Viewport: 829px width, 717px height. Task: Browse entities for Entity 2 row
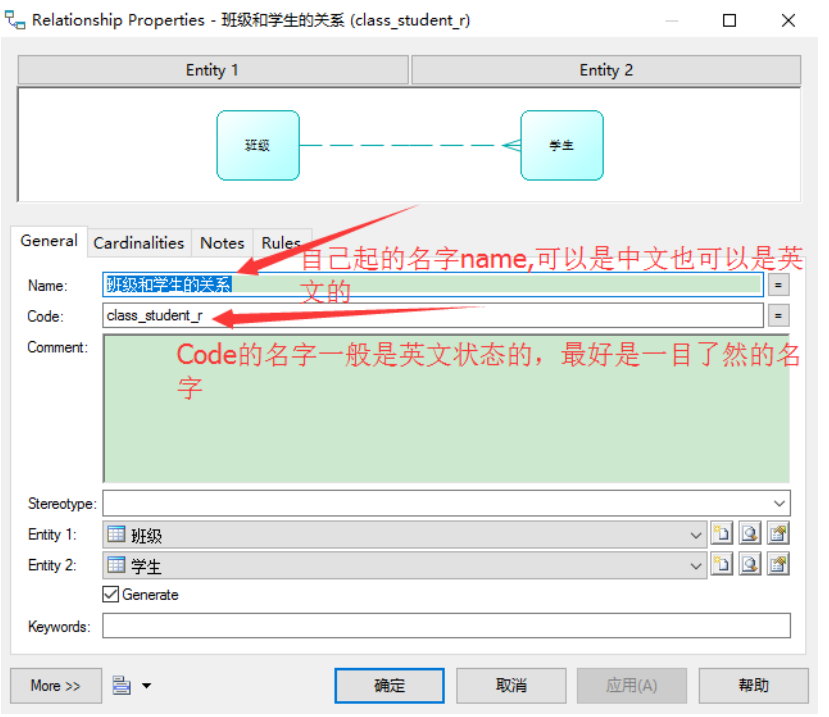tap(750, 564)
